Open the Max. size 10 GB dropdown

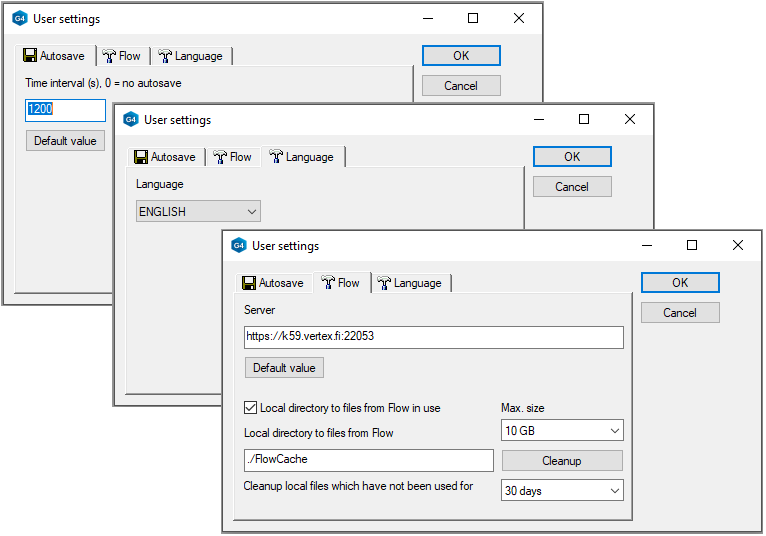(x=562, y=431)
